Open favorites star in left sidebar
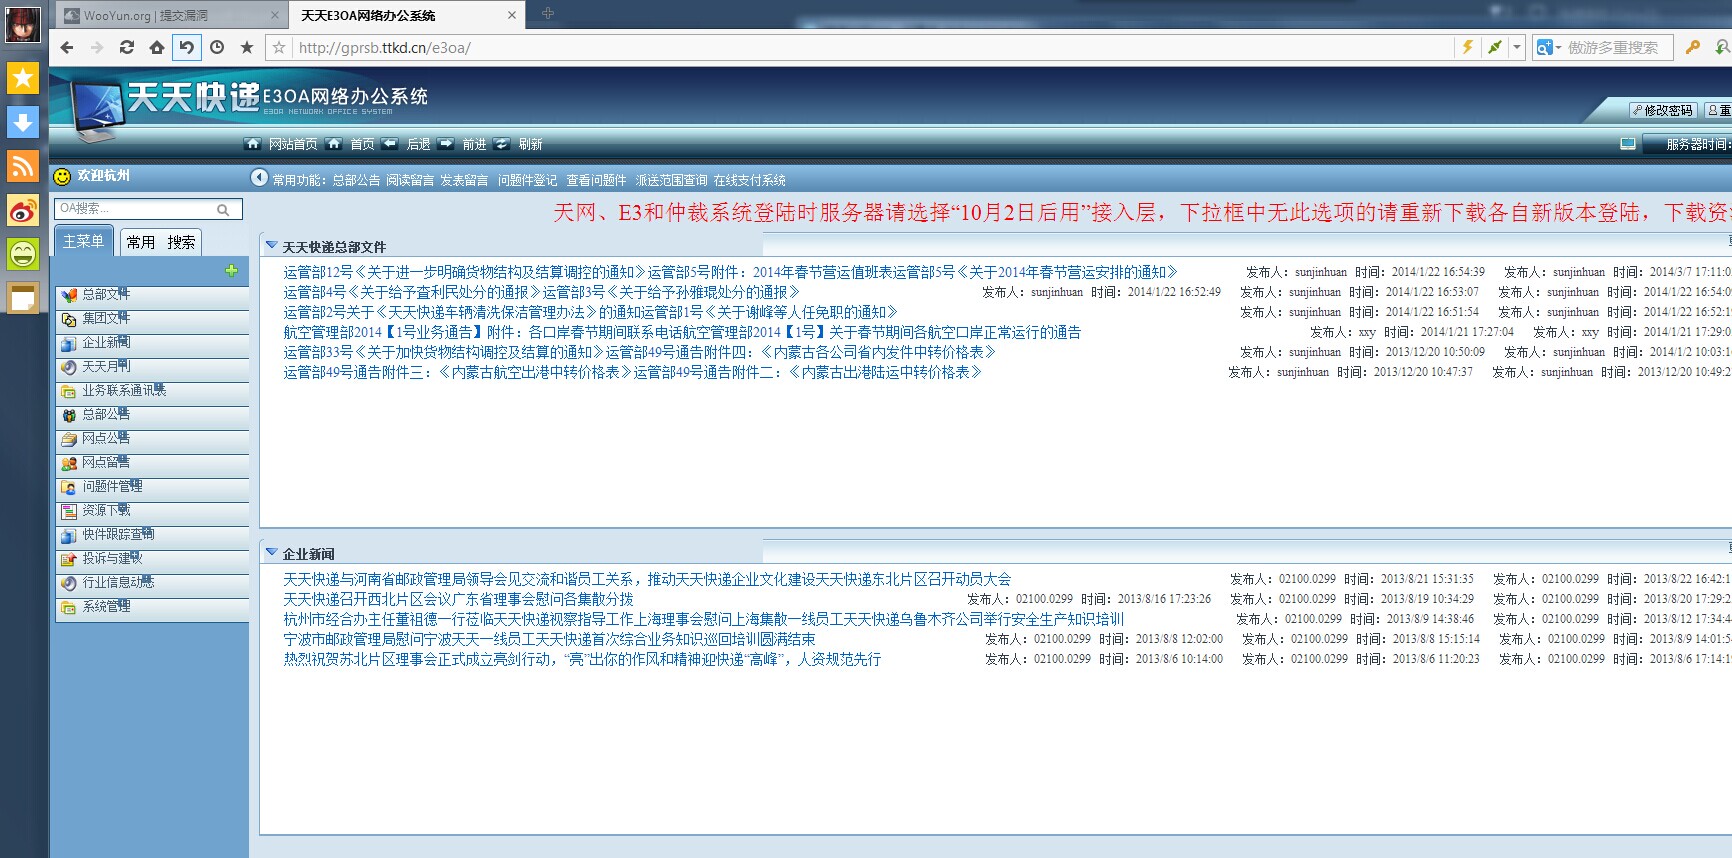Image resolution: width=1732 pixels, height=858 pixels. (23, 77)
